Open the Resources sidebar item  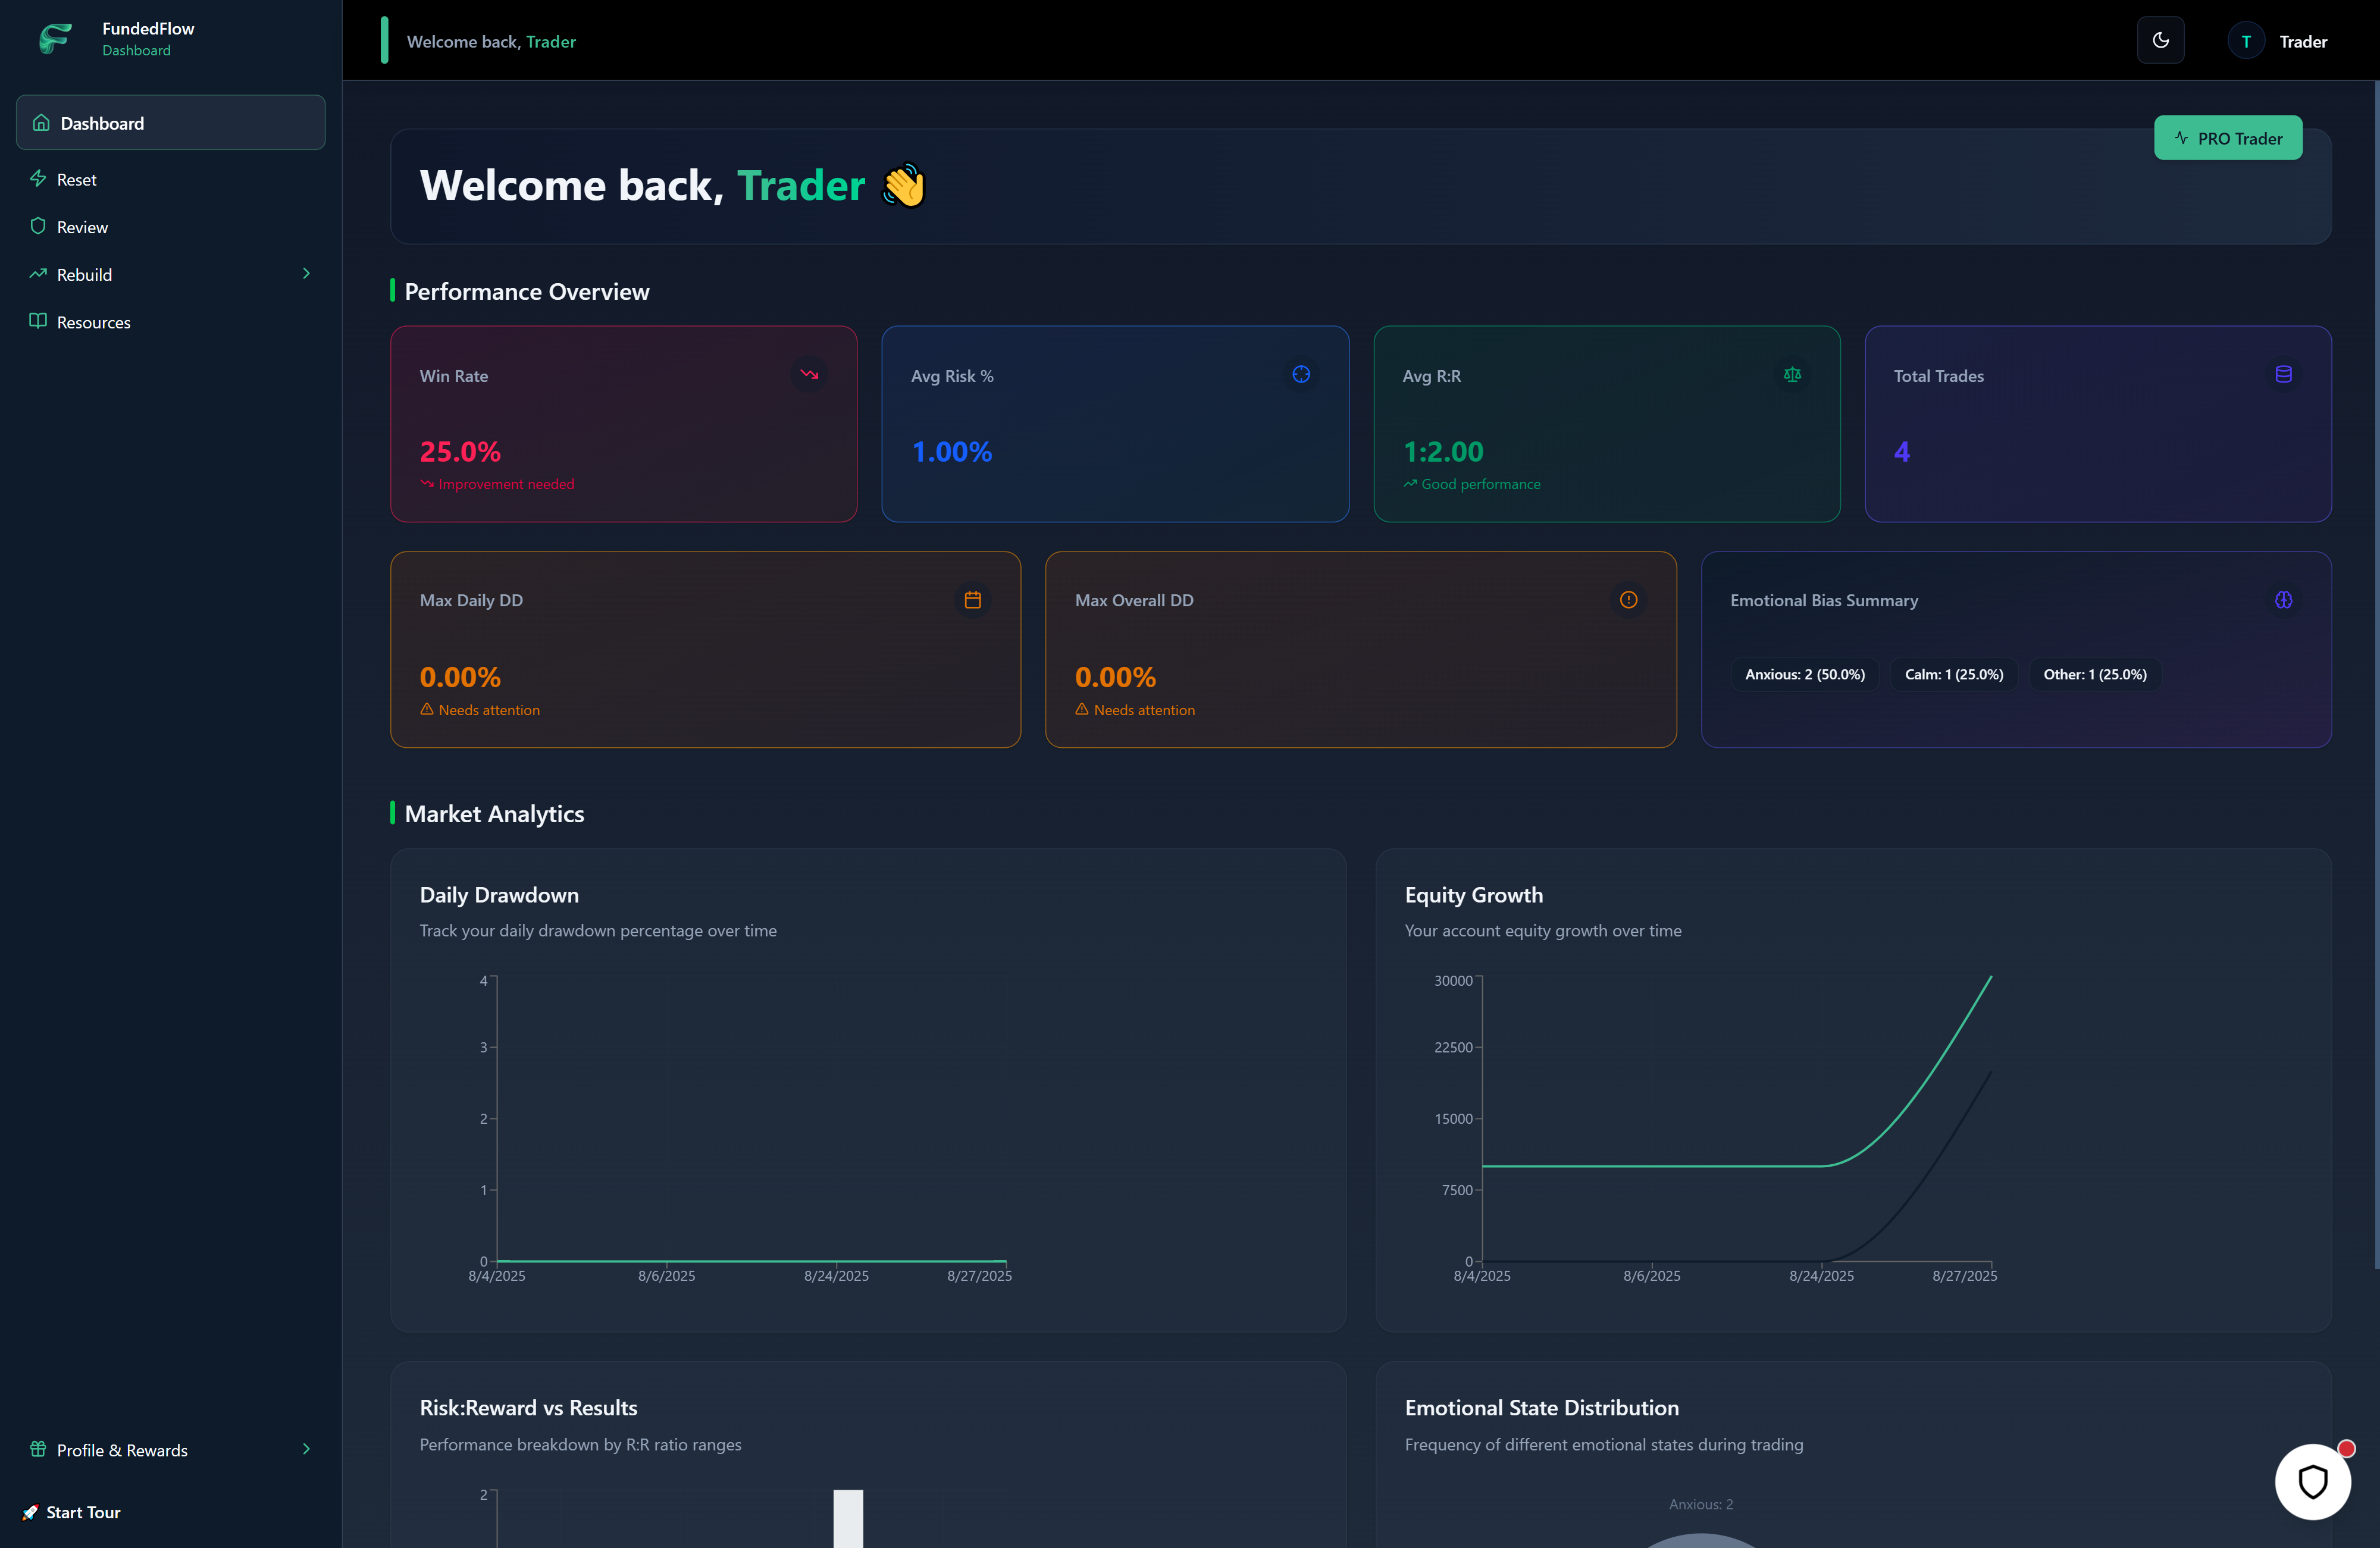pyautogui.click(x=93, y=322)
